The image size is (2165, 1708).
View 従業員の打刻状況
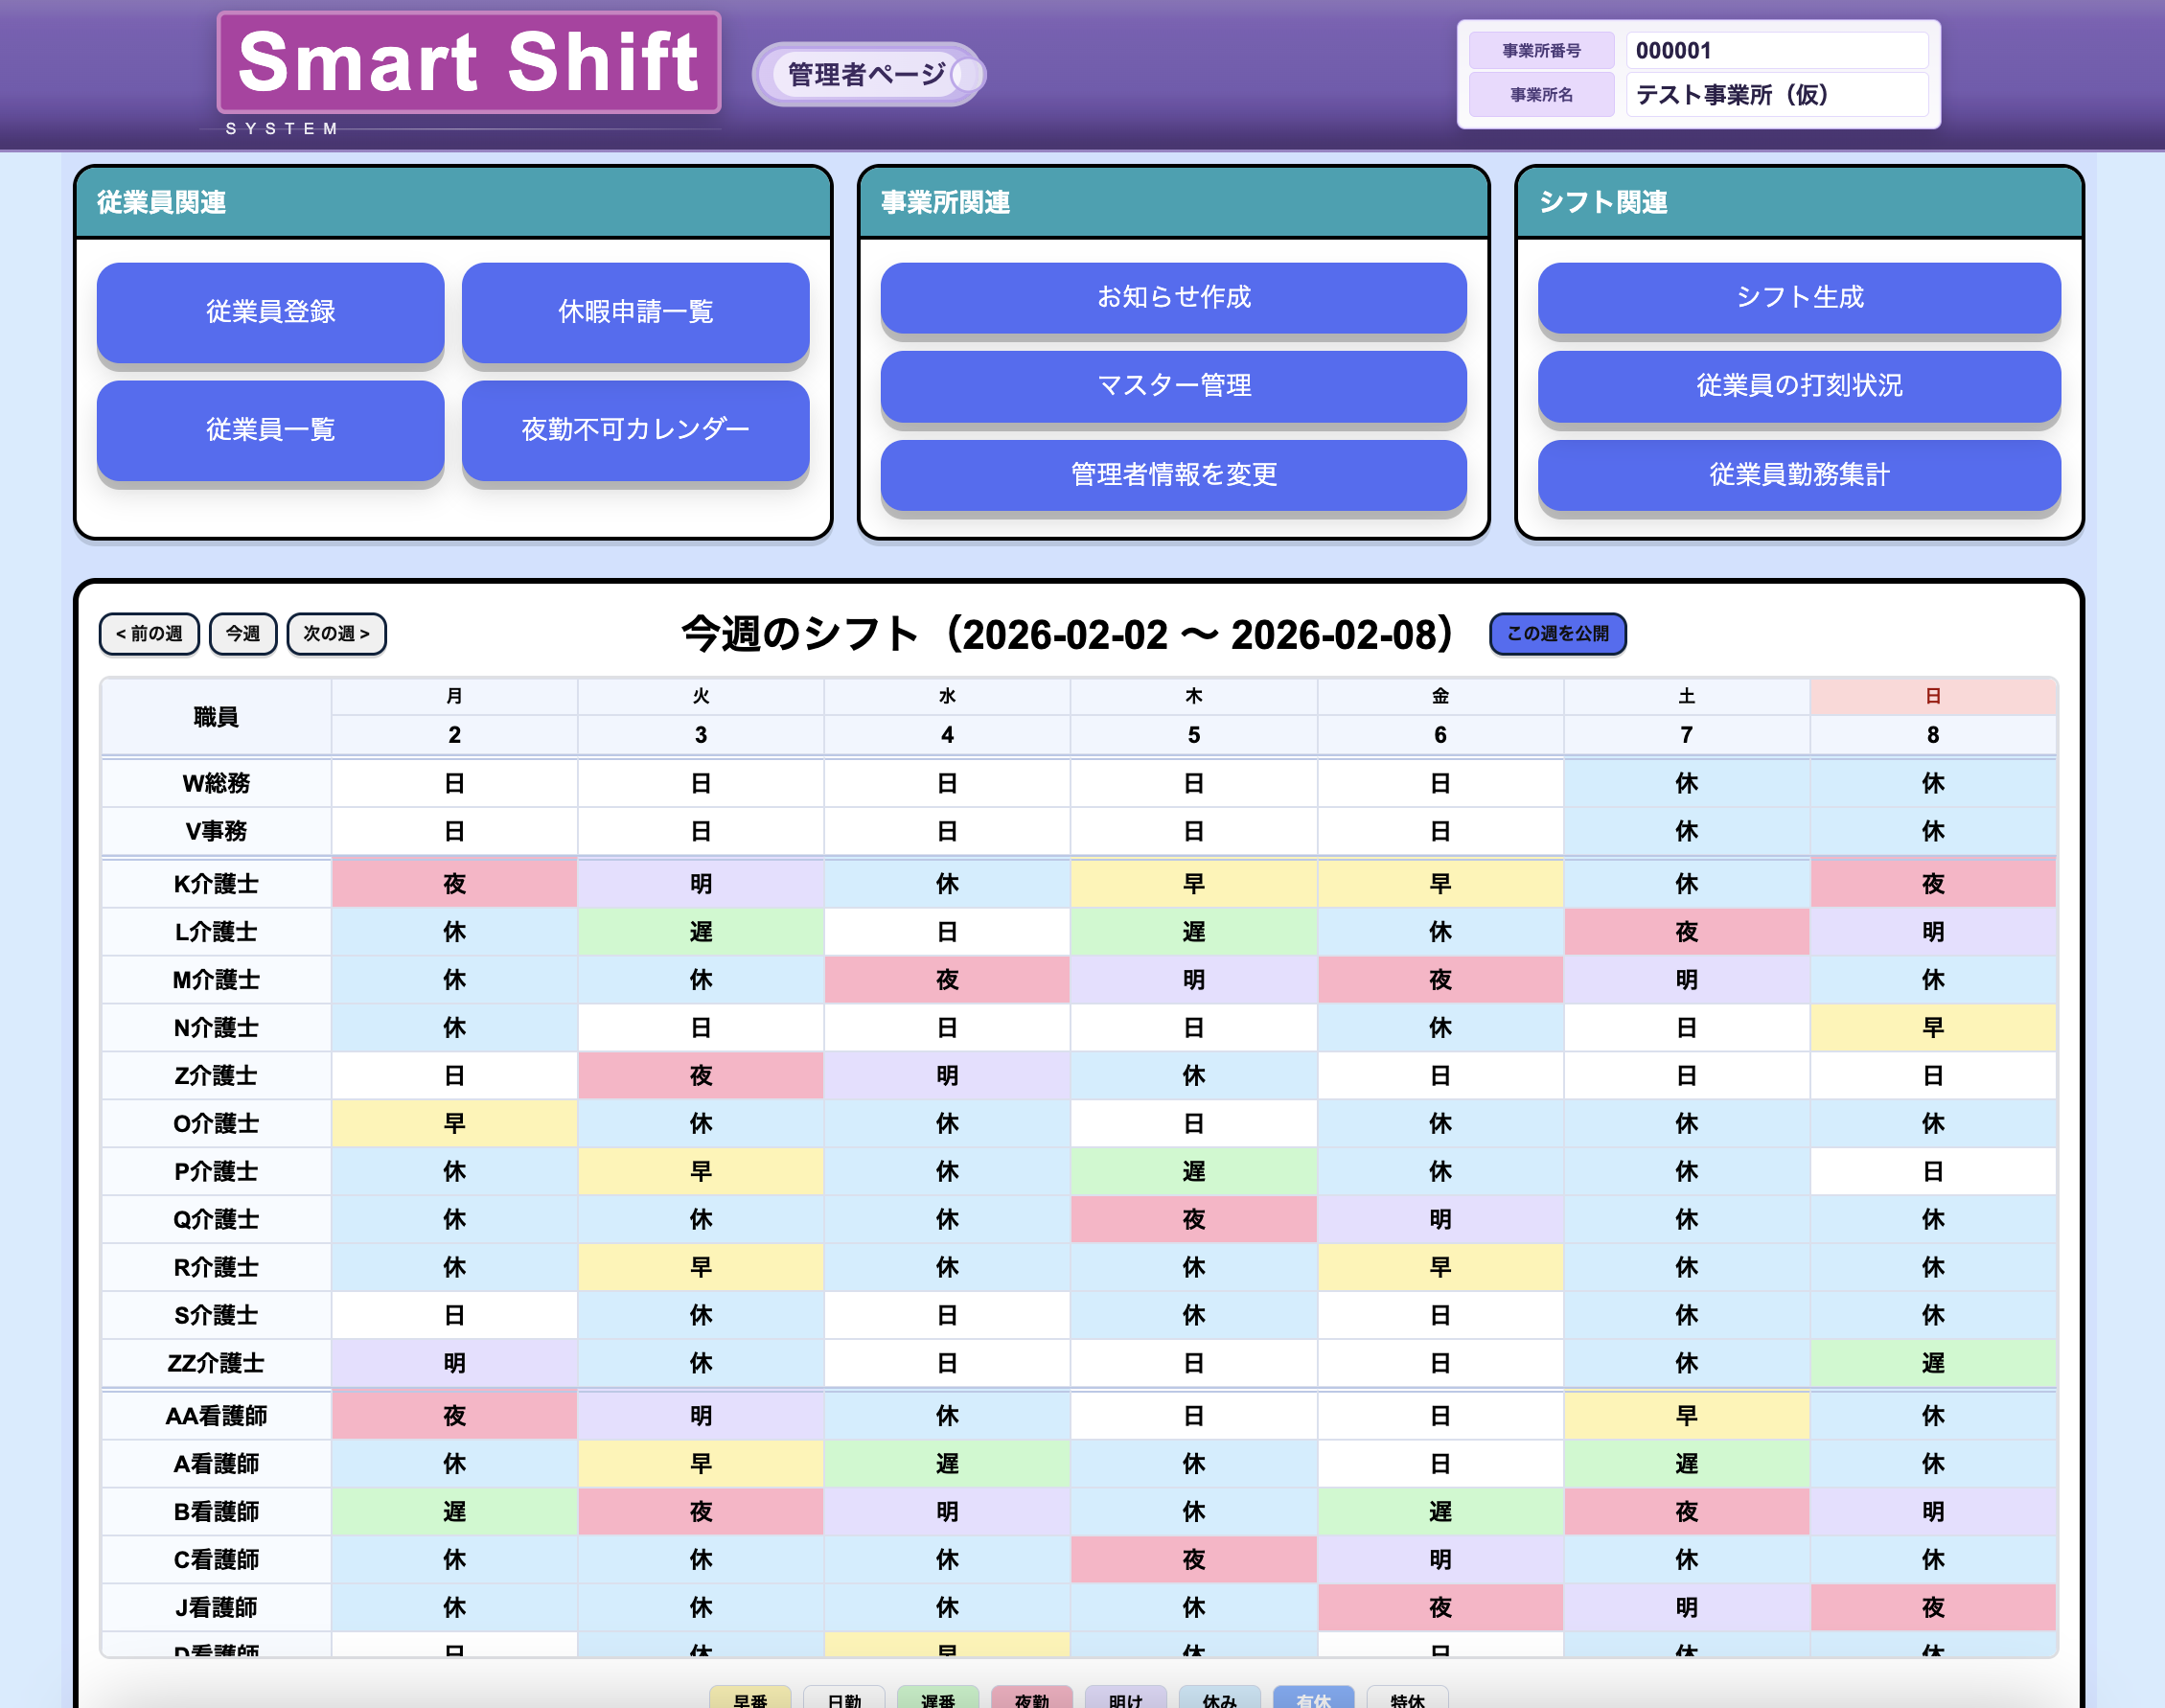coord(1798,385)
